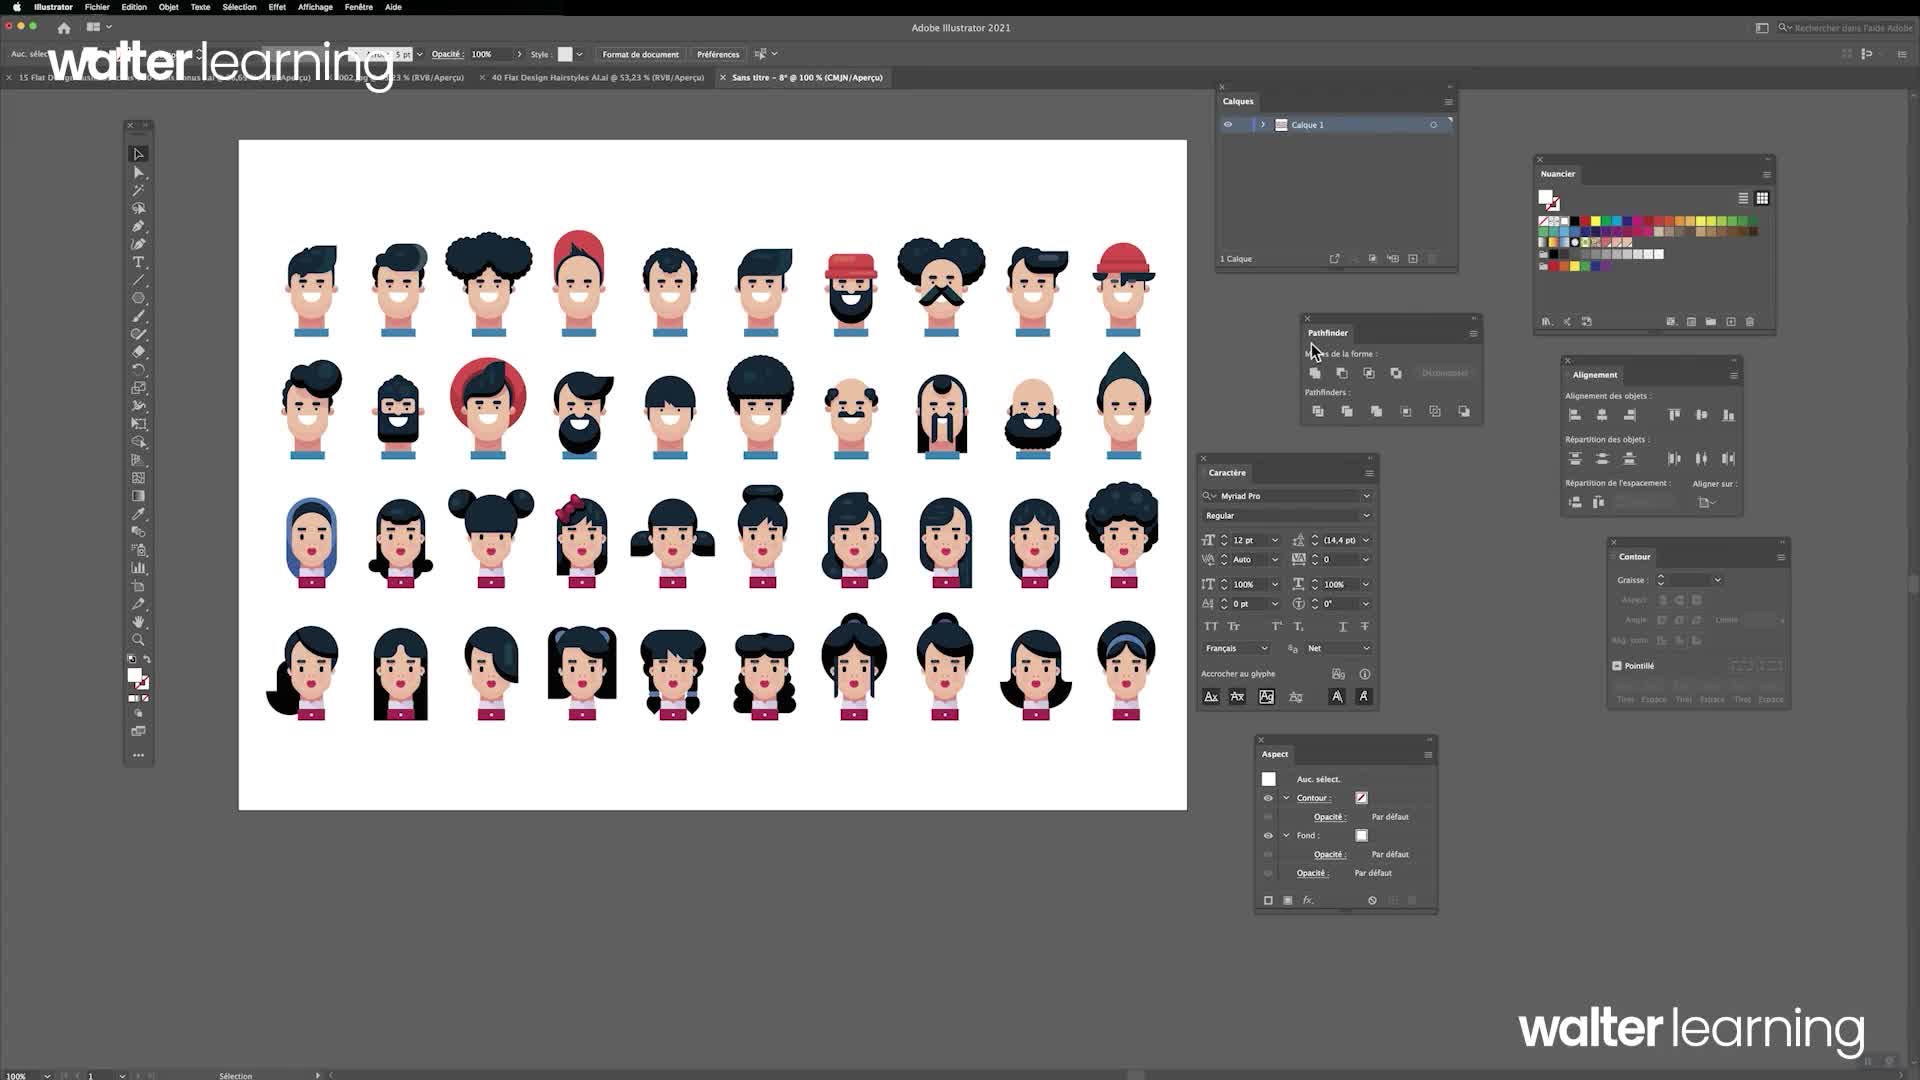This screenshot has width=1920, height=1080.
Task: Expand Calque 1 layer contents
Action: pyautogui.click(x=1263, y=125)
